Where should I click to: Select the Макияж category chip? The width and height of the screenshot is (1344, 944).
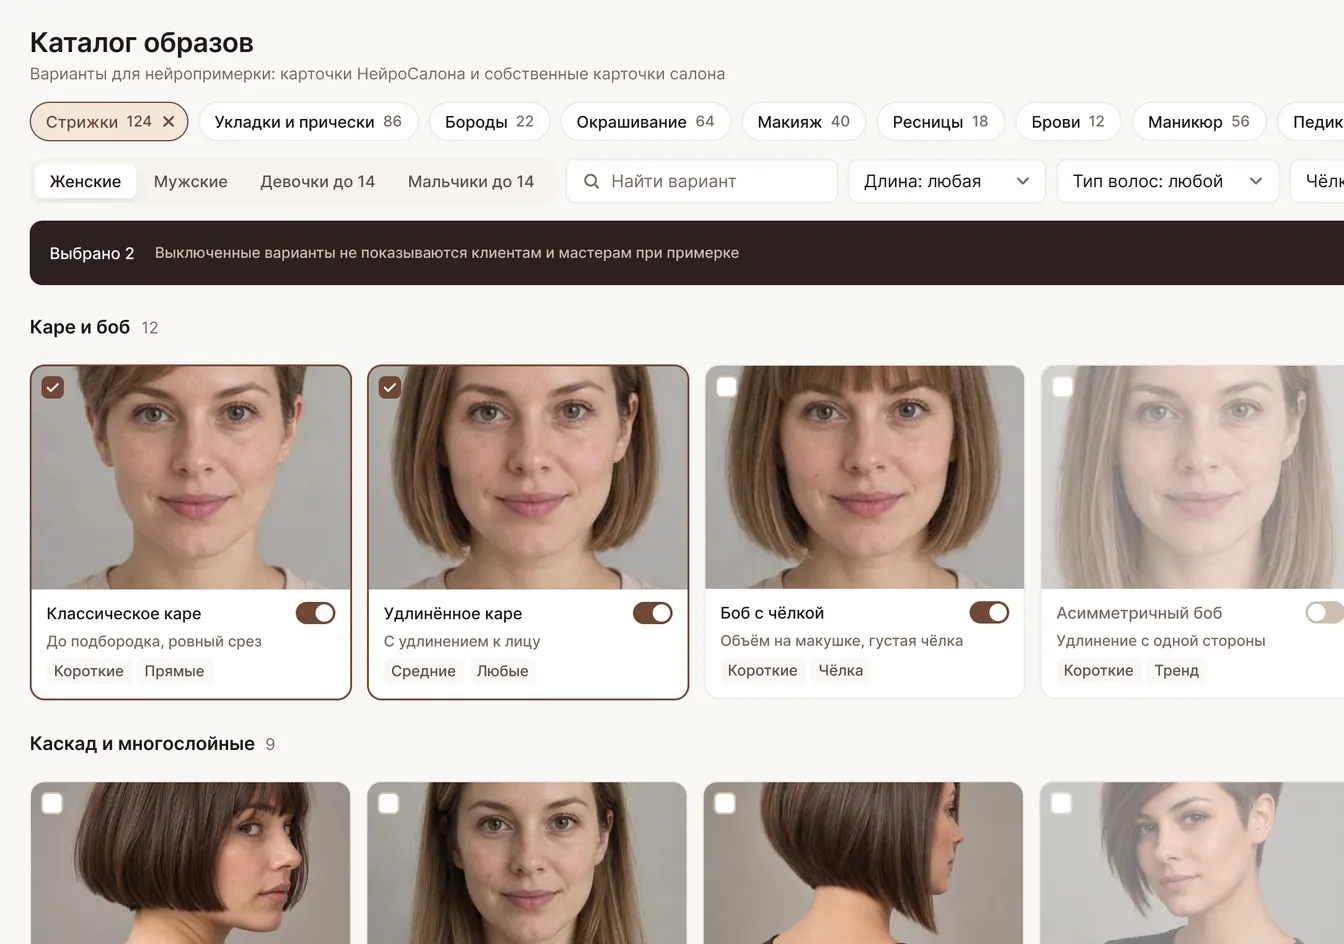tap(803, 121)
